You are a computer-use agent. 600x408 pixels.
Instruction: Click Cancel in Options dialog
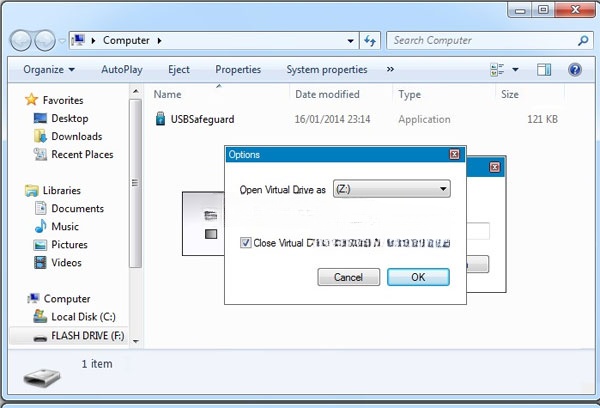(348, 277)
